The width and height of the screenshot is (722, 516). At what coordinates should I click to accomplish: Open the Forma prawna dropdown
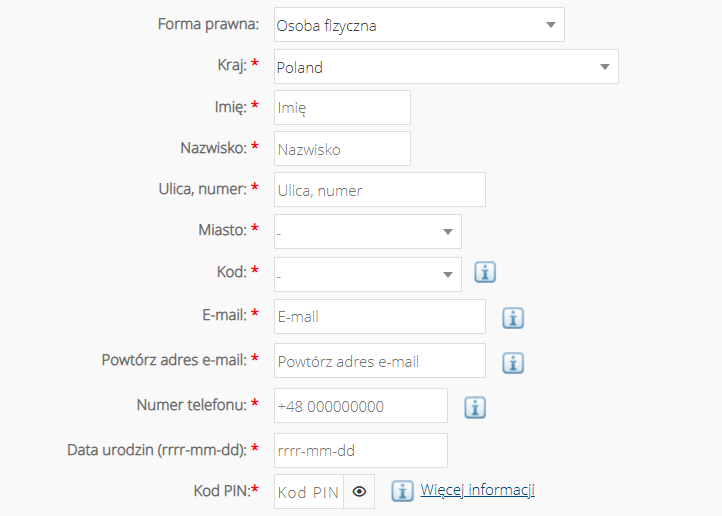click(x=419, y=24)
